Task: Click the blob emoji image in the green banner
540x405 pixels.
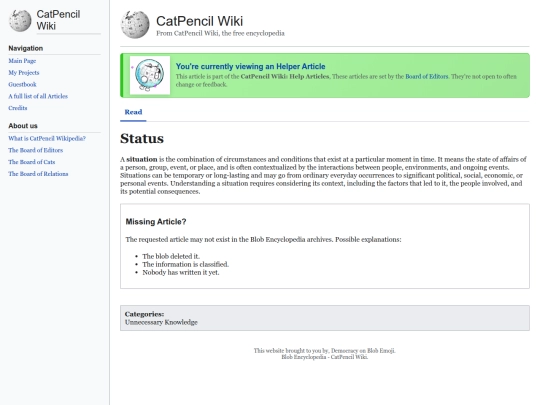Action: point(150,75)
